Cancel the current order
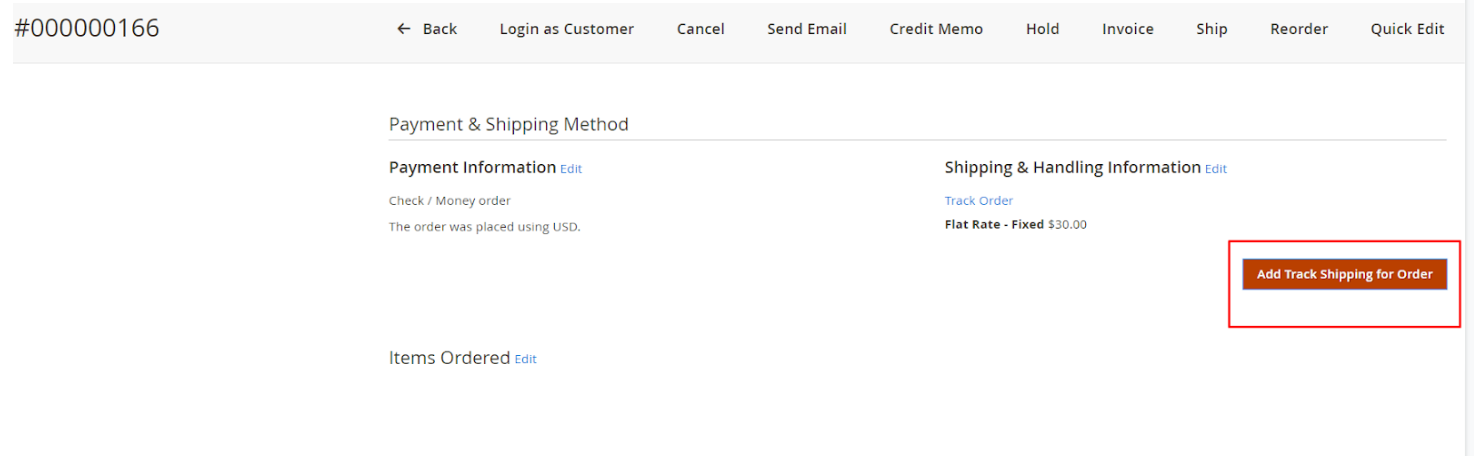 pos(700,29)
